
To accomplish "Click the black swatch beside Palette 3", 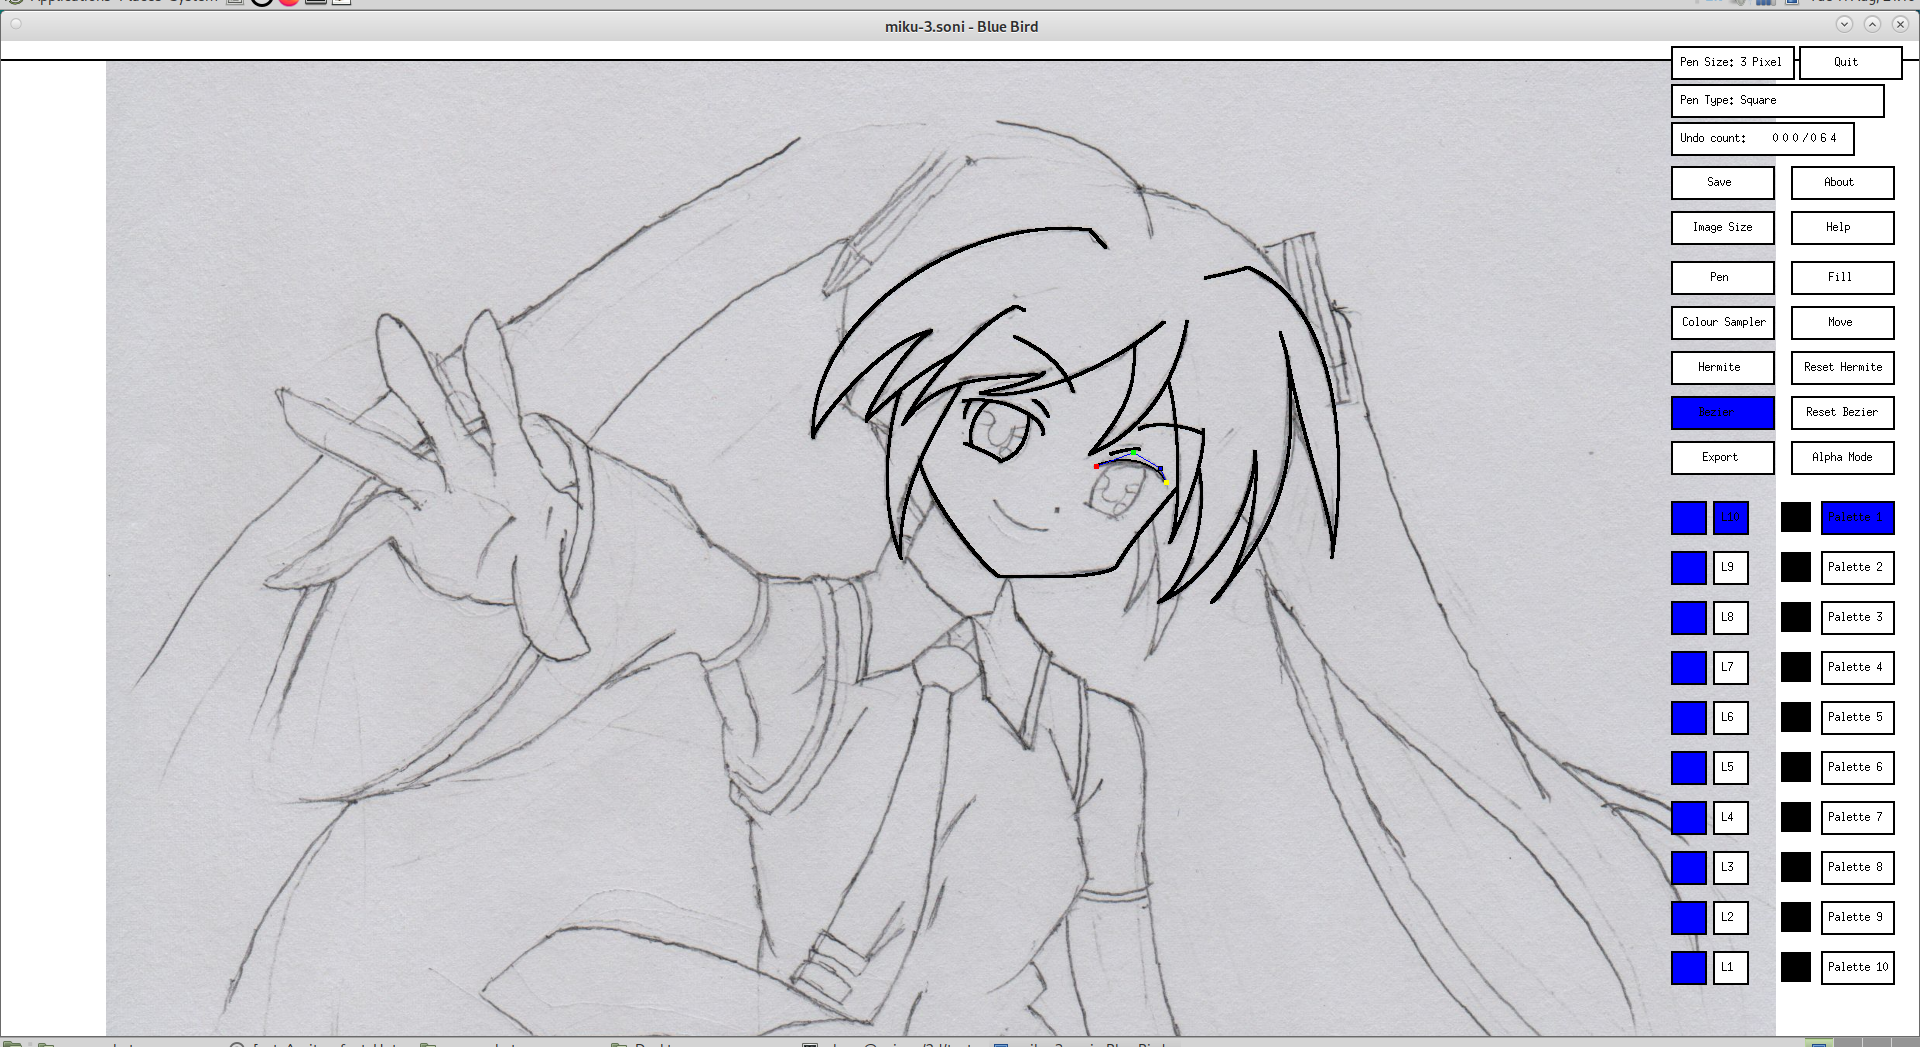I will (1796, 617).
